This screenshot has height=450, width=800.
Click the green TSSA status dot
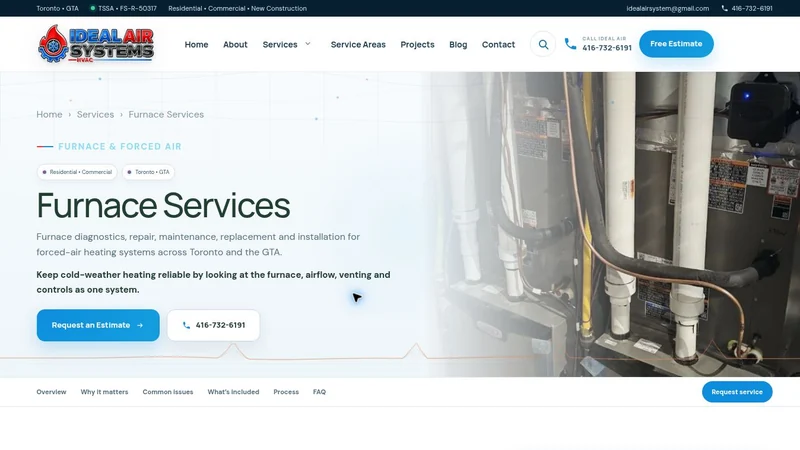click(x=93, y=8)
